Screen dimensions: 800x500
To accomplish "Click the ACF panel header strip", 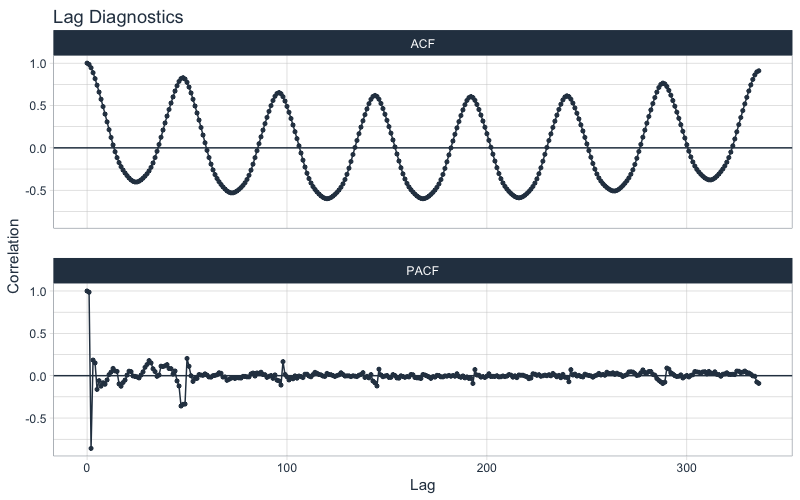I will [x=422, y=43].
